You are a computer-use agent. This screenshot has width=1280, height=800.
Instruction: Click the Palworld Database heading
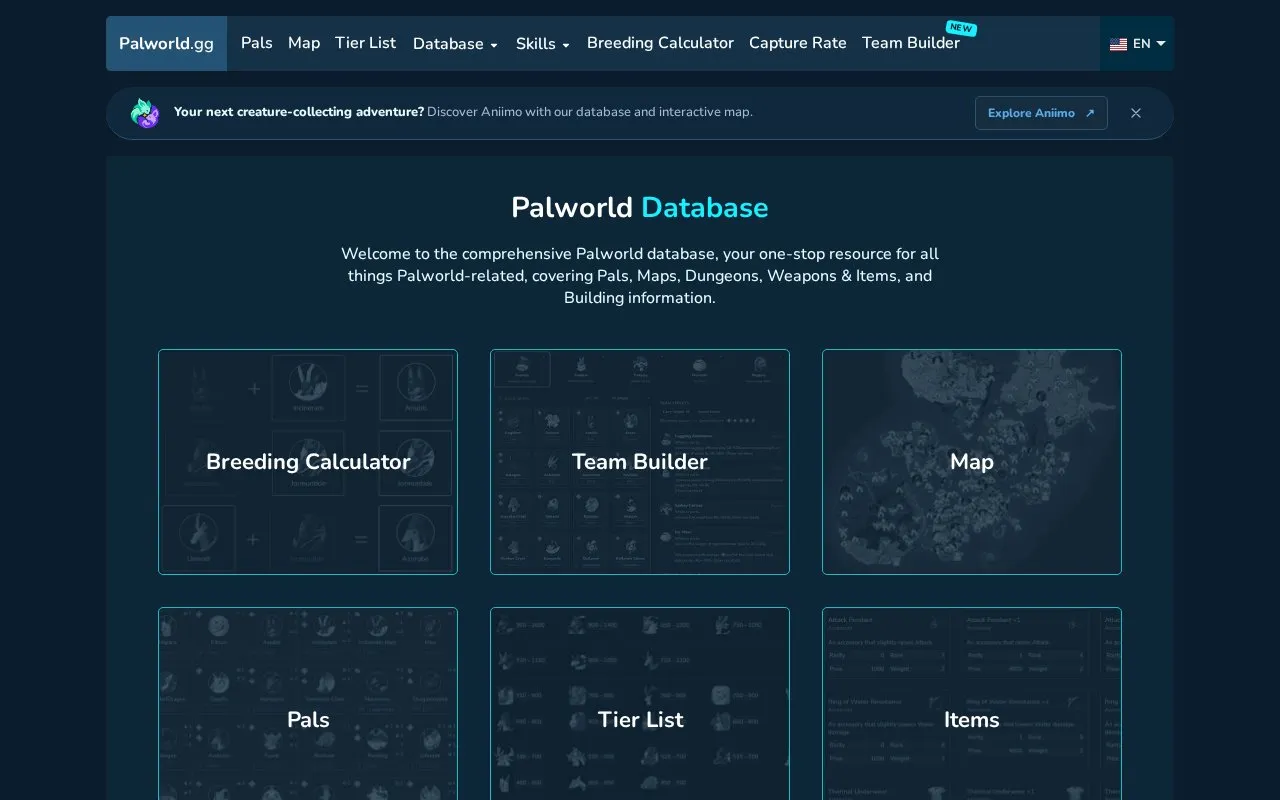640,208
